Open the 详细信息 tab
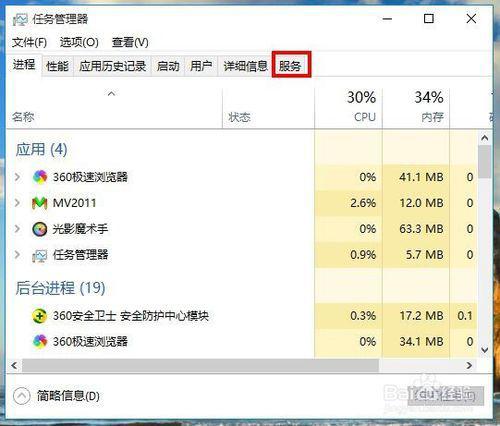Screen dimensions: 500x426 point(246,66)
